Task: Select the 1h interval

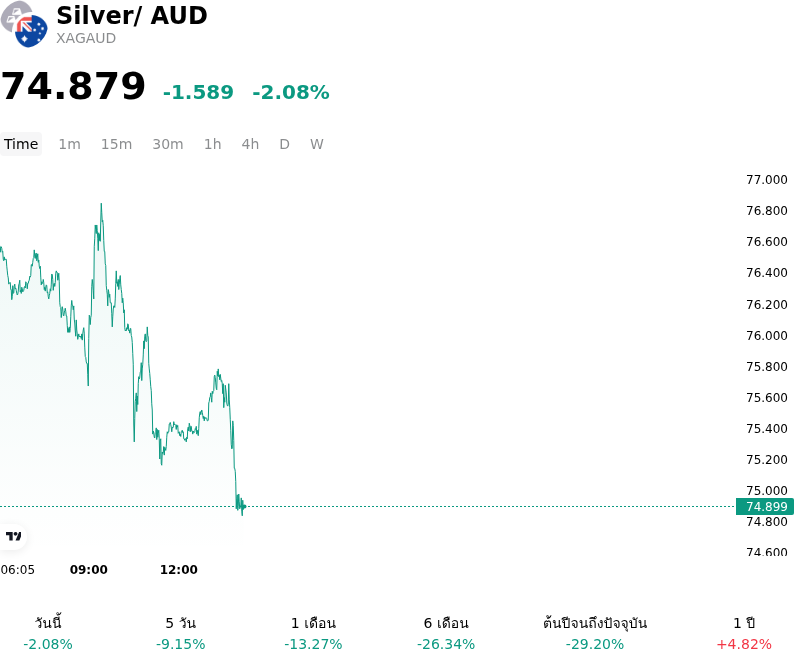Action: coord(212,144)
